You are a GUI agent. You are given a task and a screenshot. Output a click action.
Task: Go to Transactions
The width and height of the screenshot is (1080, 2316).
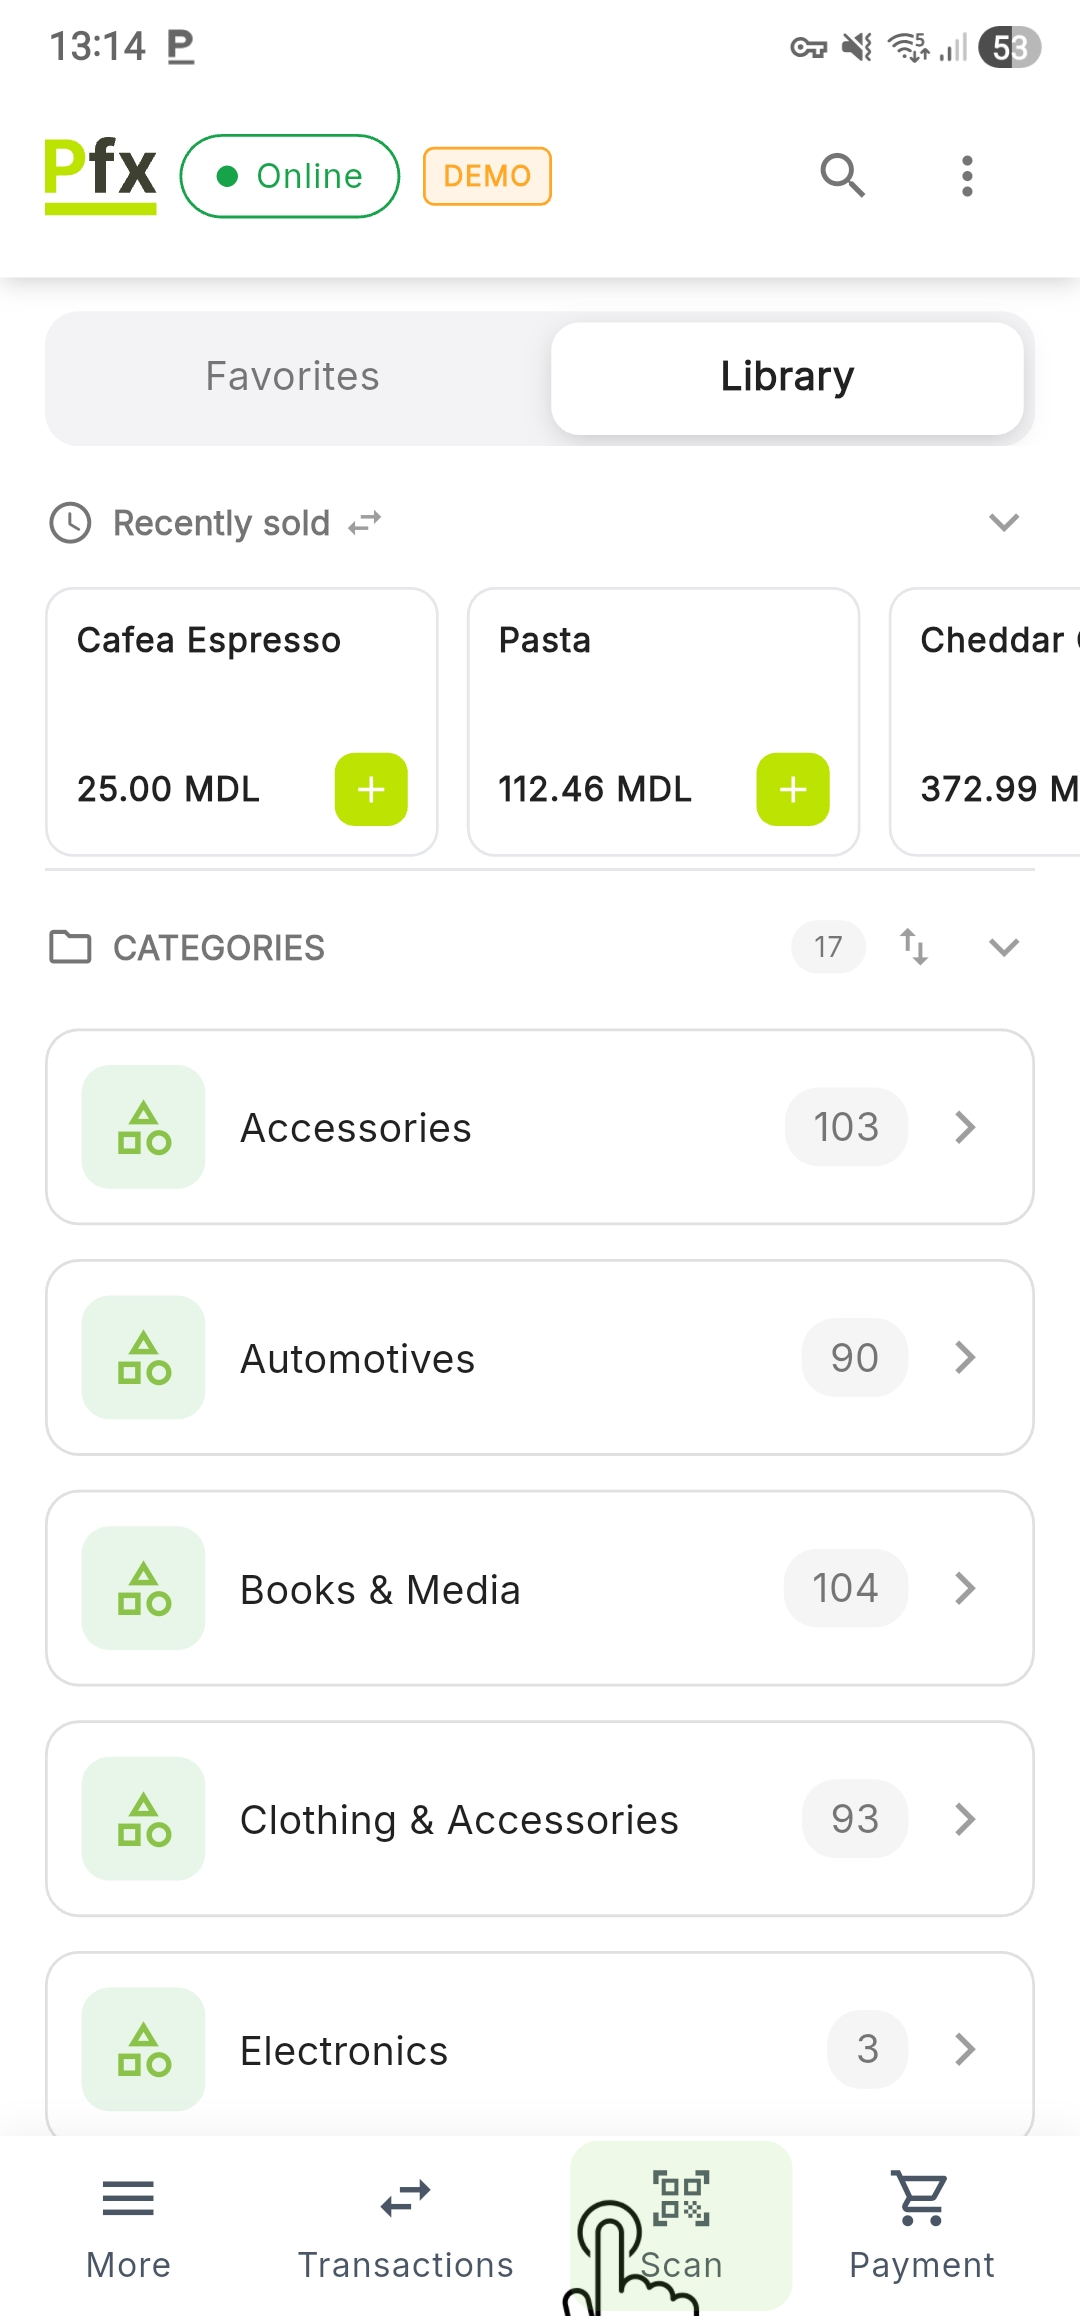point(405,2222)
